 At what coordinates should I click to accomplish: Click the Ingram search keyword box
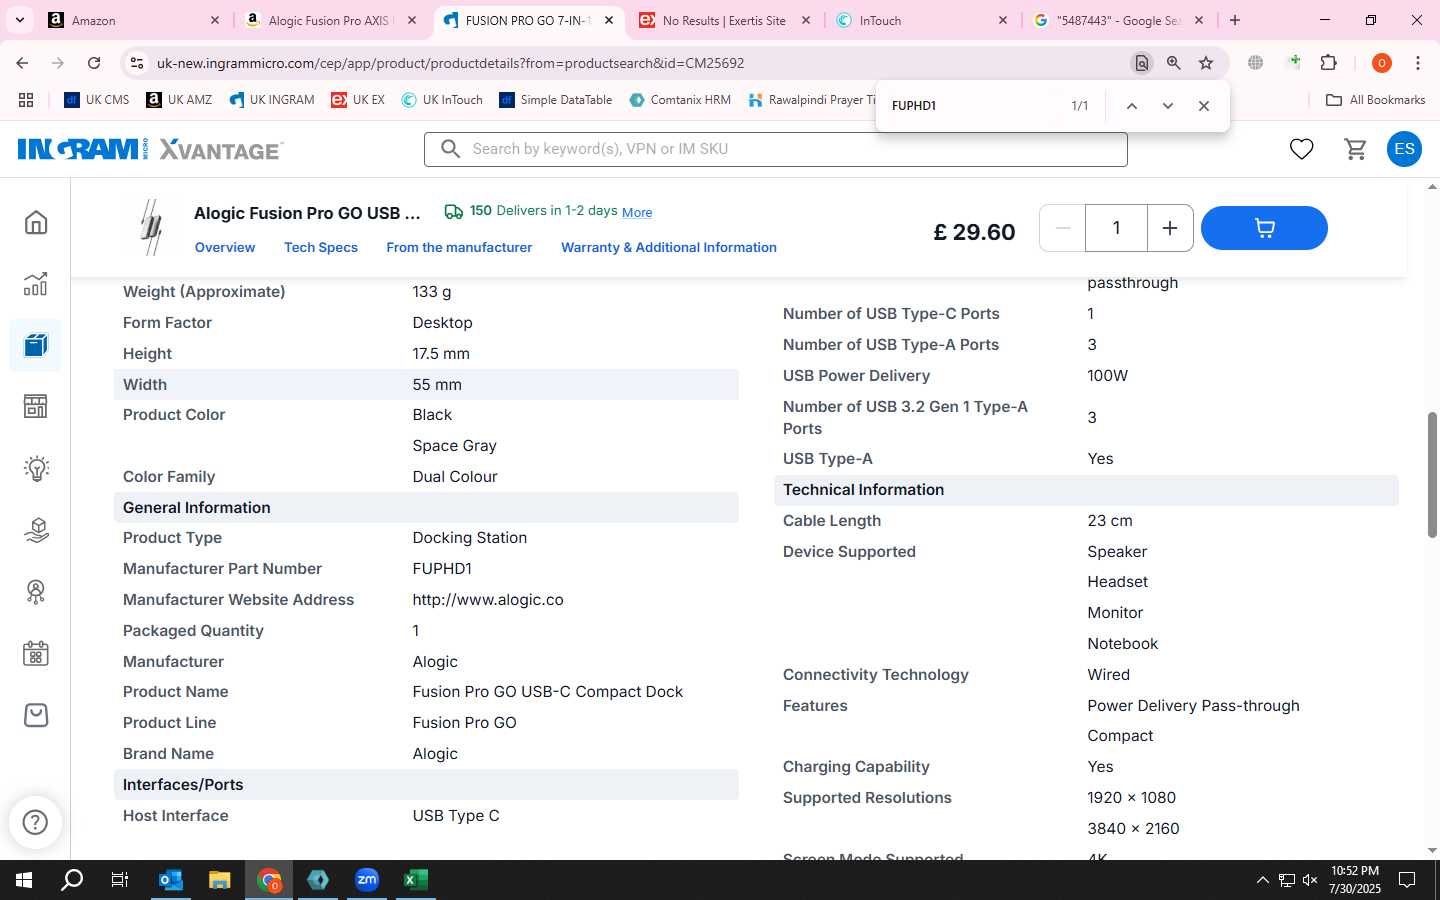click(x=776, y=149)
